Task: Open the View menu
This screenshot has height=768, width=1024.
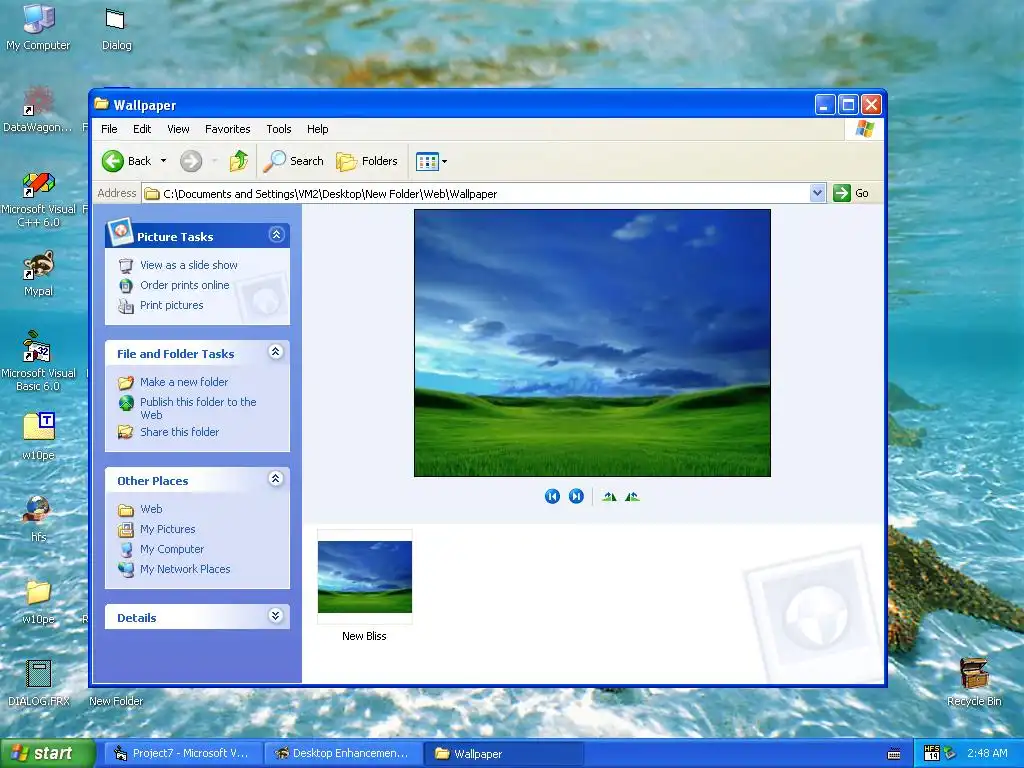Action: [178, 129]
